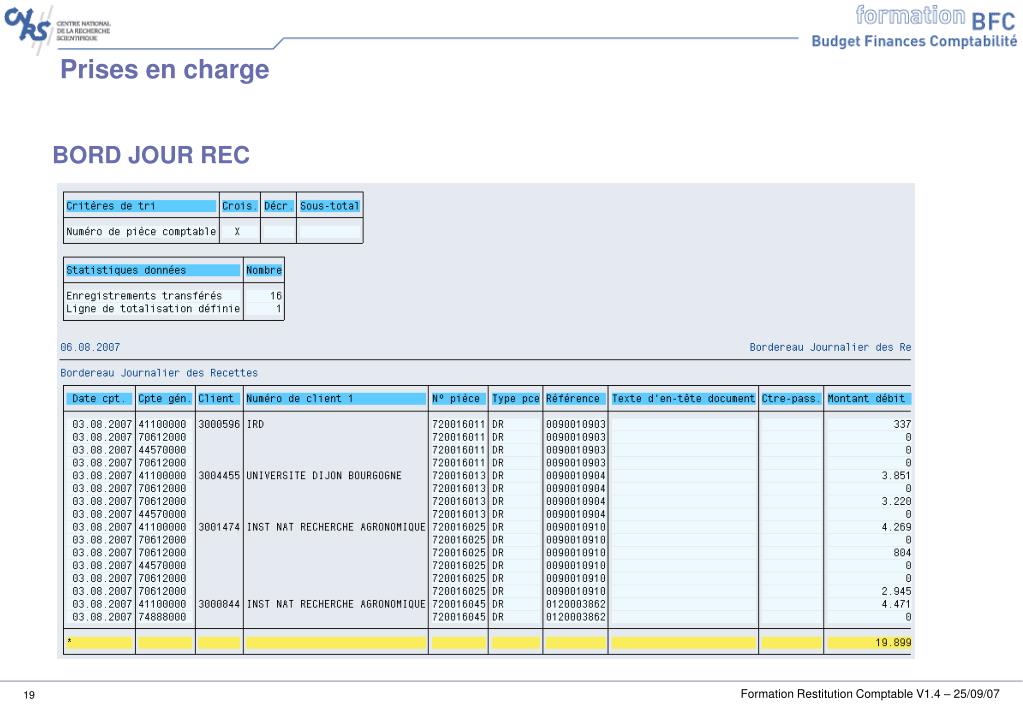Select the debit amount 804
The width and height of the screenshot is (1023, 708).
(x=902, y=553)
